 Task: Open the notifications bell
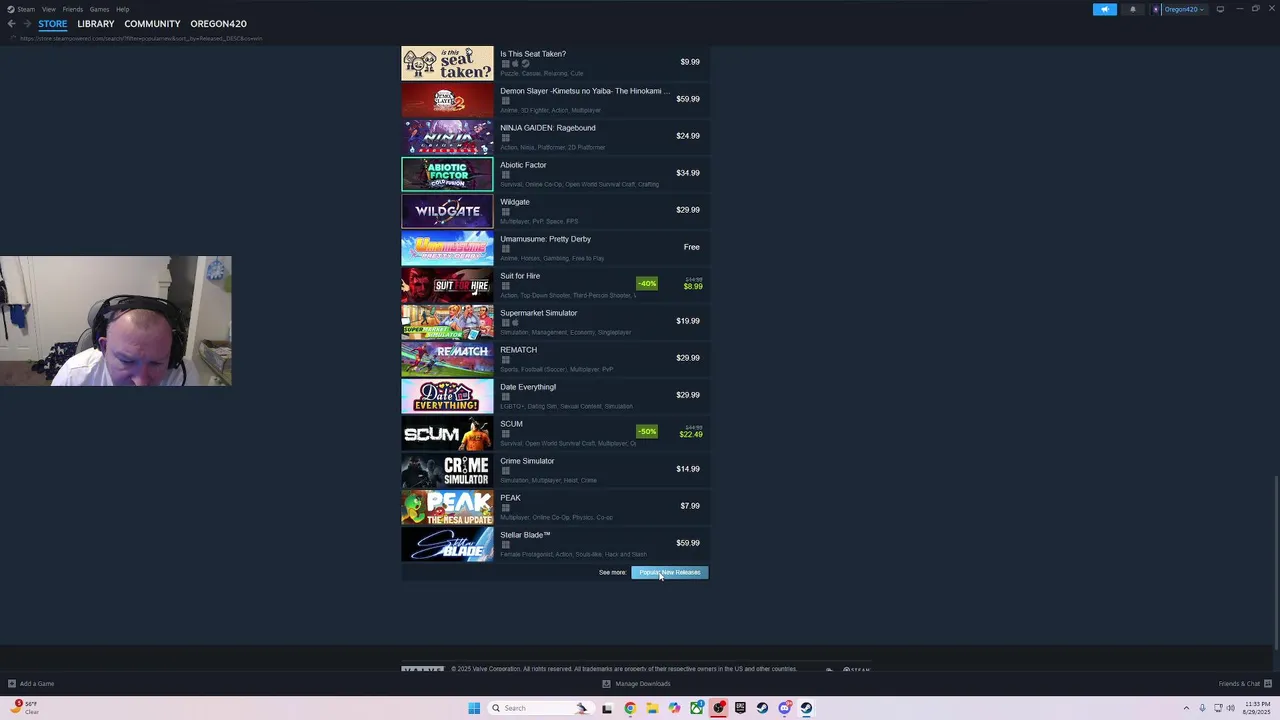[1133, 9]
